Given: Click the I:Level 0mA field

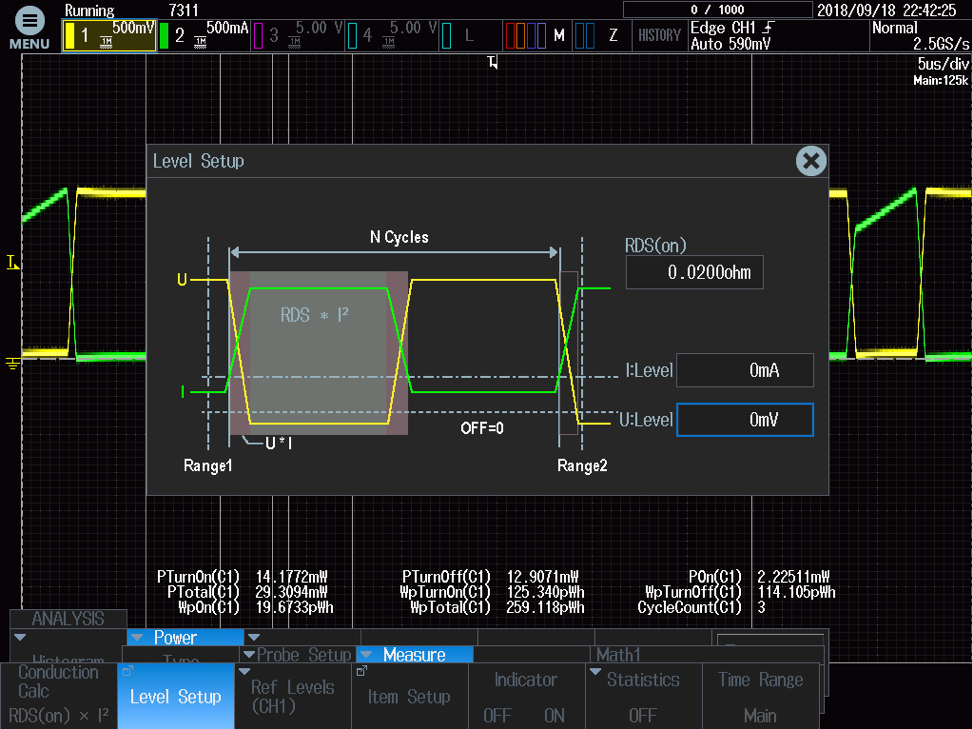Looking at the screenshot, I should [744, 370].
